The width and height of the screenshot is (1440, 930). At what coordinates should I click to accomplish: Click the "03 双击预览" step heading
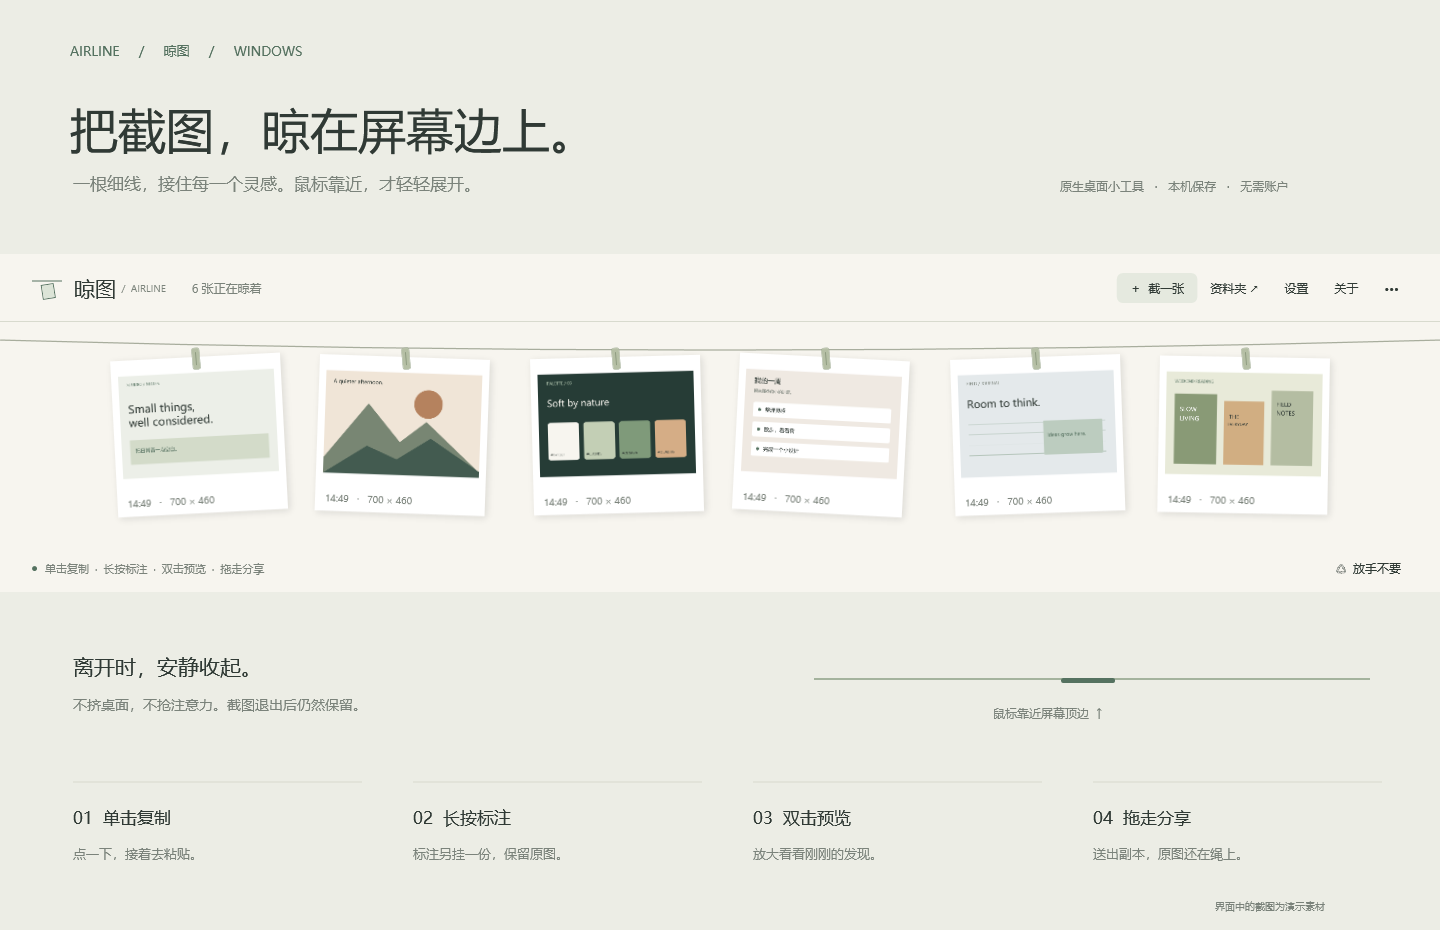(x=802, y=818)
